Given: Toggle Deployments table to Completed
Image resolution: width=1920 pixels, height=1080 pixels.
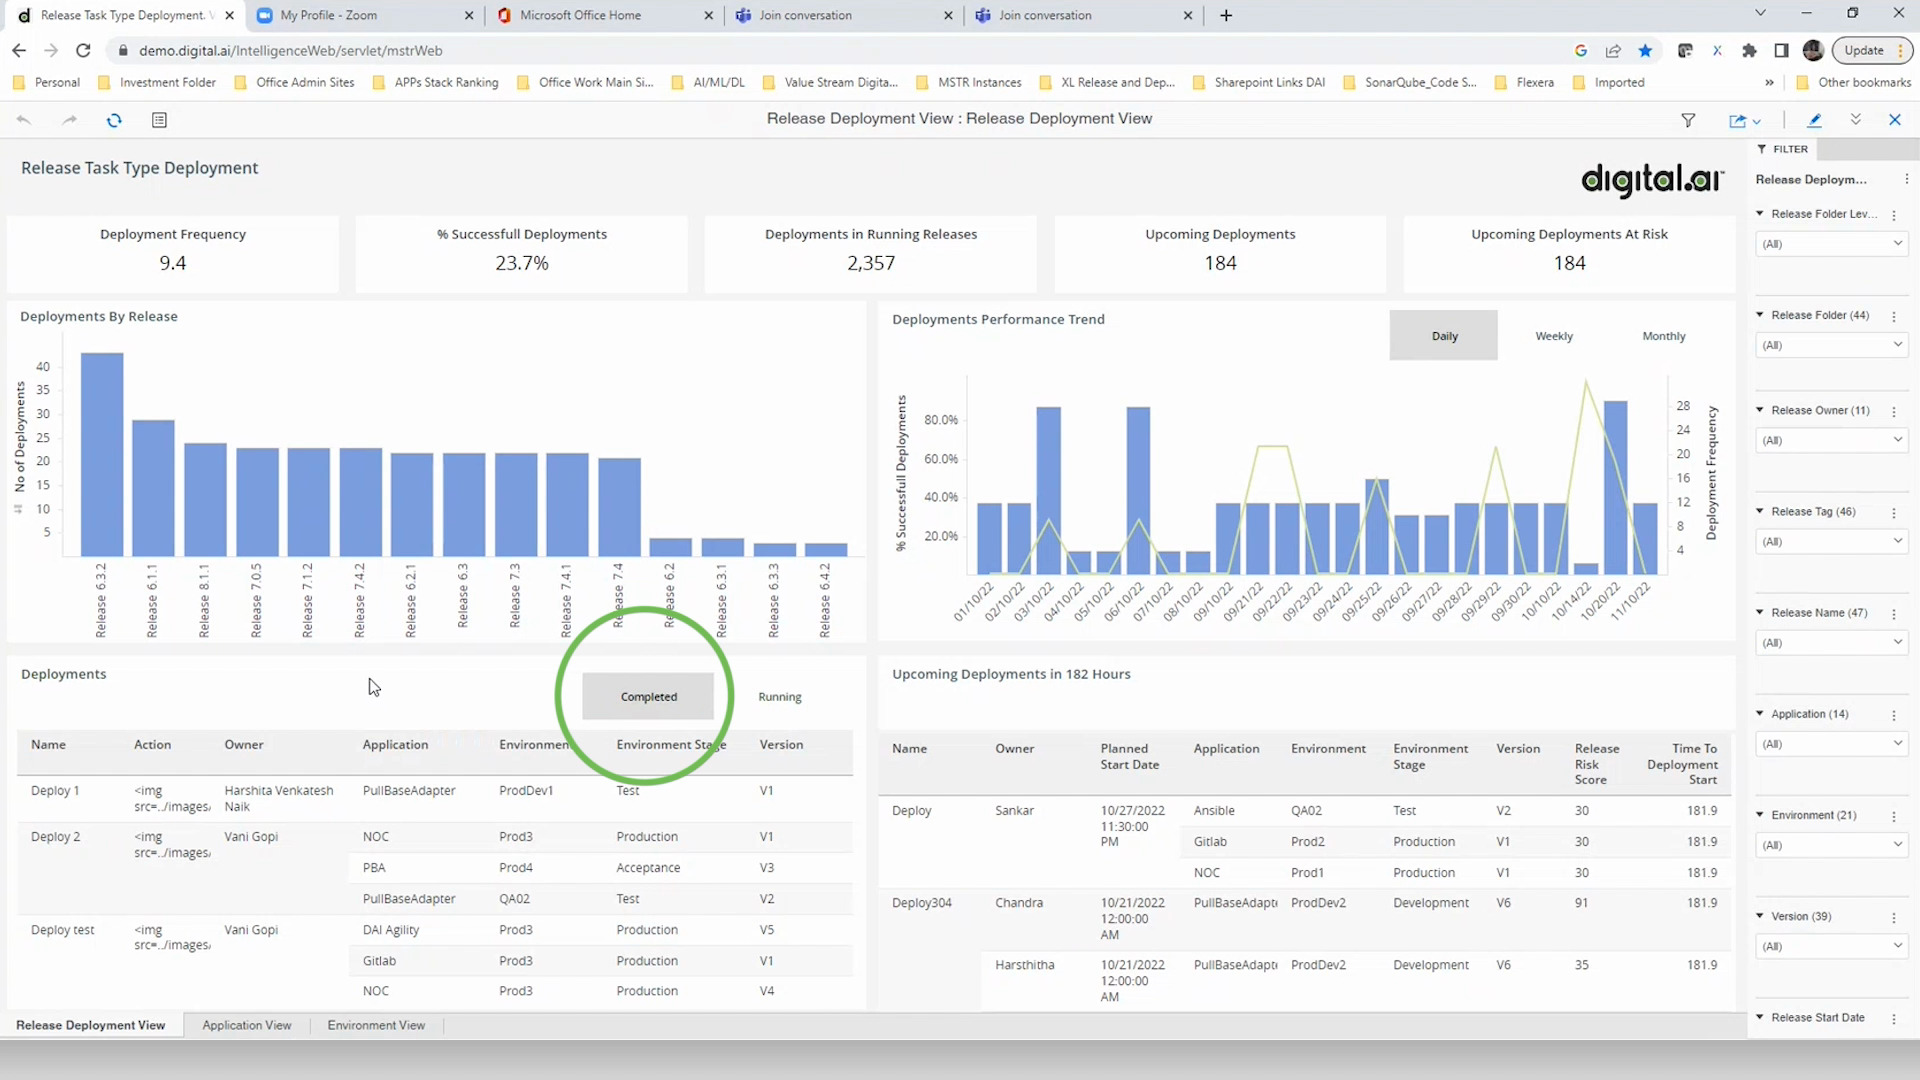Looking at the screenshot, I should tap(648, 697).
